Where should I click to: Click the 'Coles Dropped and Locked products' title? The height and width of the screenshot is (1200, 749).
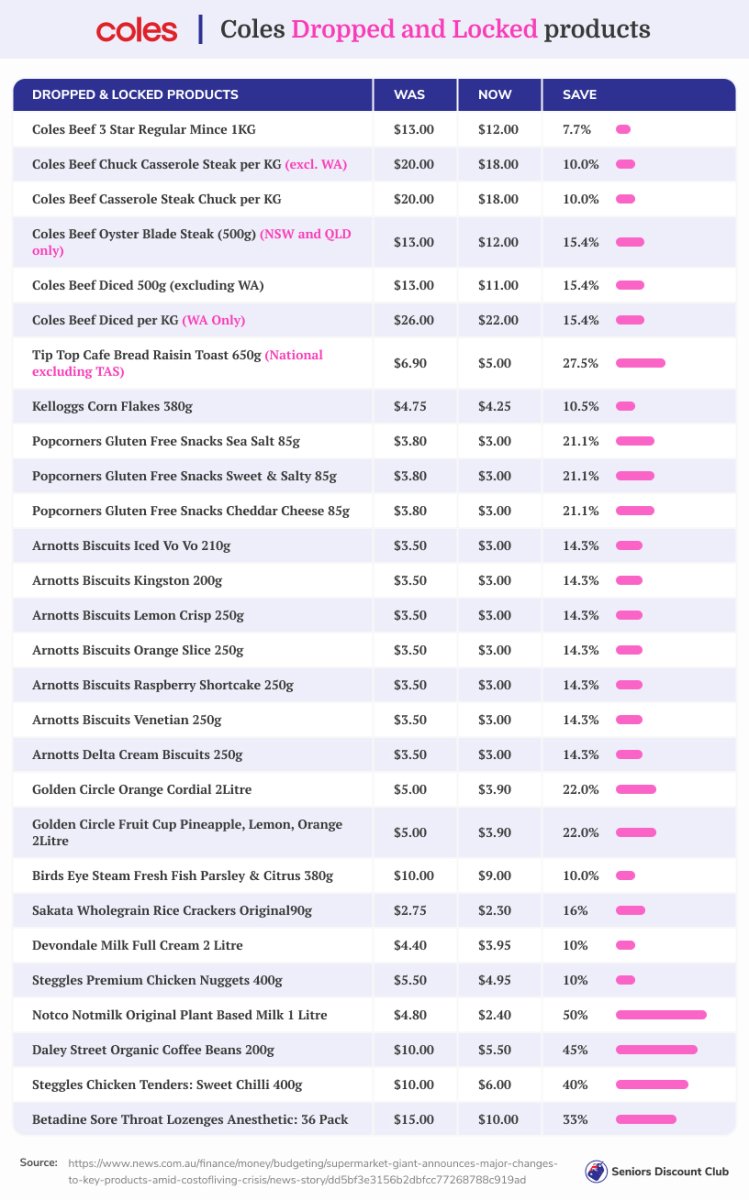click(435, 29)
